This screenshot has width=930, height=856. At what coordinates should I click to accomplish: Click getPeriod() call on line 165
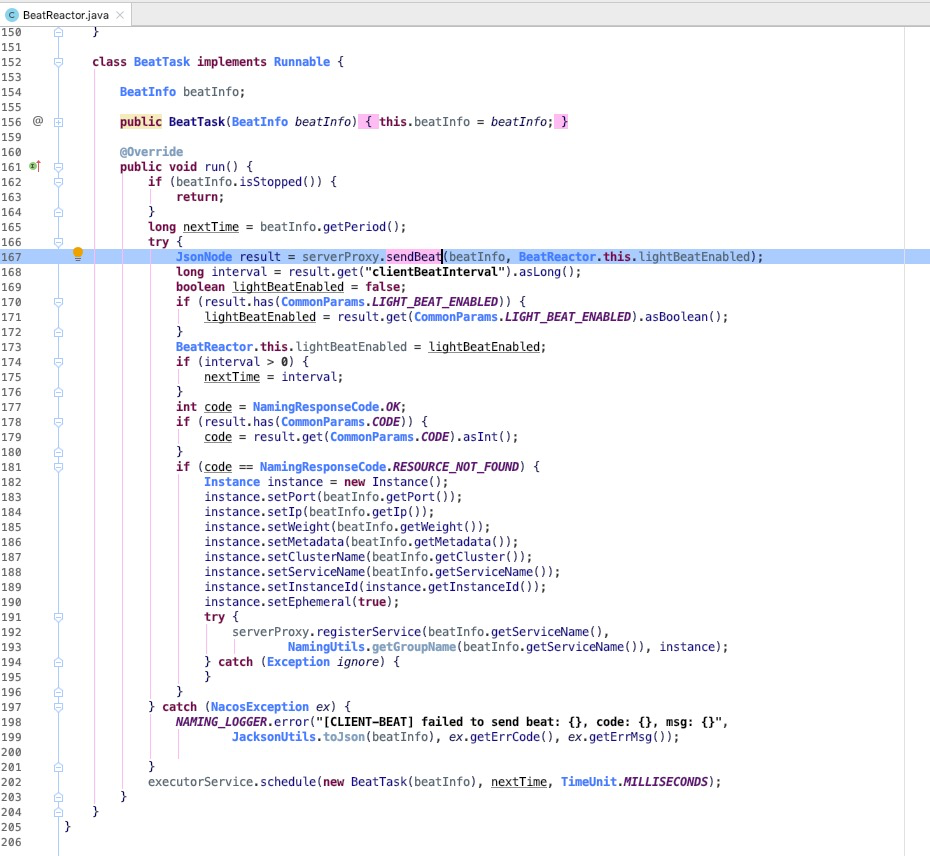click(x=361, y=227)
